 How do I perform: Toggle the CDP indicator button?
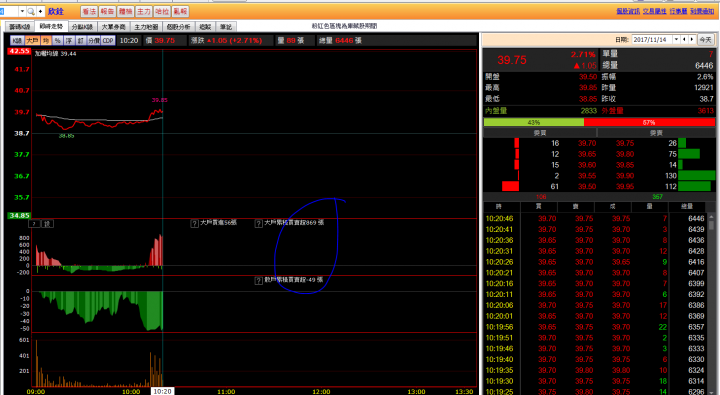coord(108,41)
